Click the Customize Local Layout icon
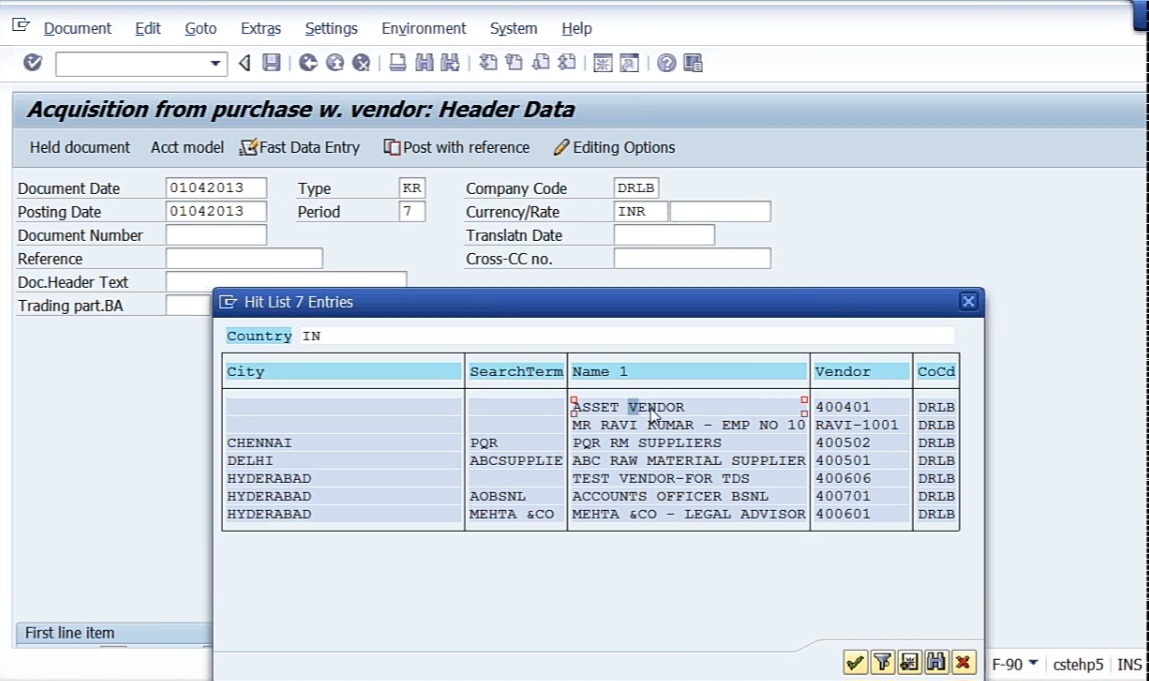The image size is (1149, 681). [x=693, y=63]
